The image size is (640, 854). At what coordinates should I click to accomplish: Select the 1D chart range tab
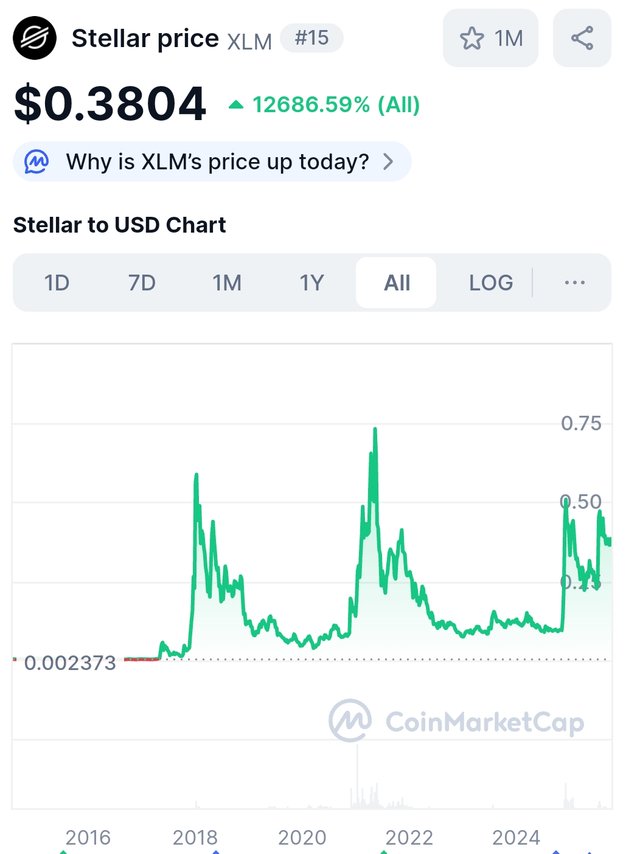click(57, 283)
